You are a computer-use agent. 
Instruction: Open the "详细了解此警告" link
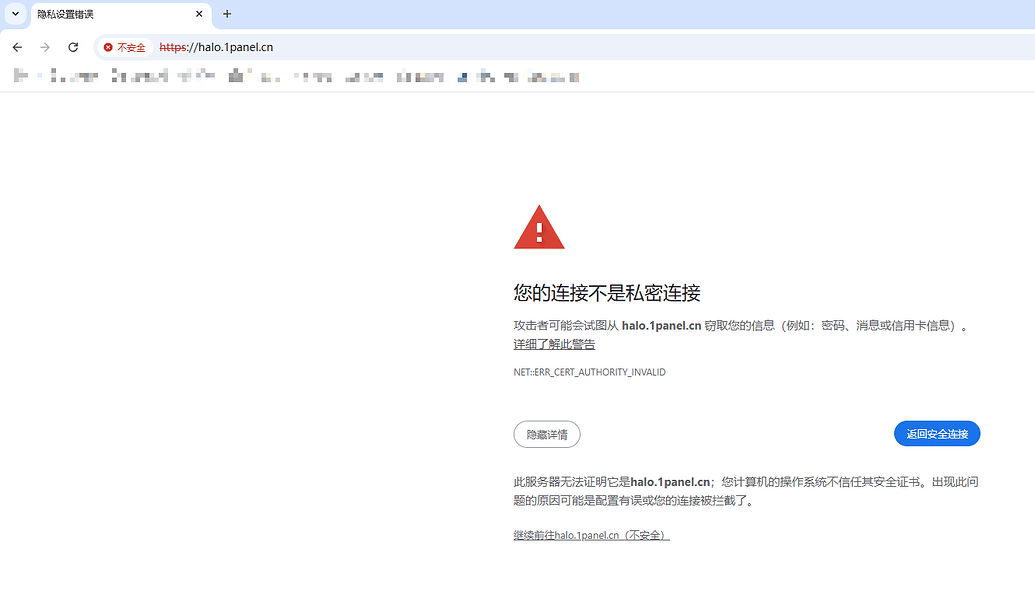pos(553,343)
